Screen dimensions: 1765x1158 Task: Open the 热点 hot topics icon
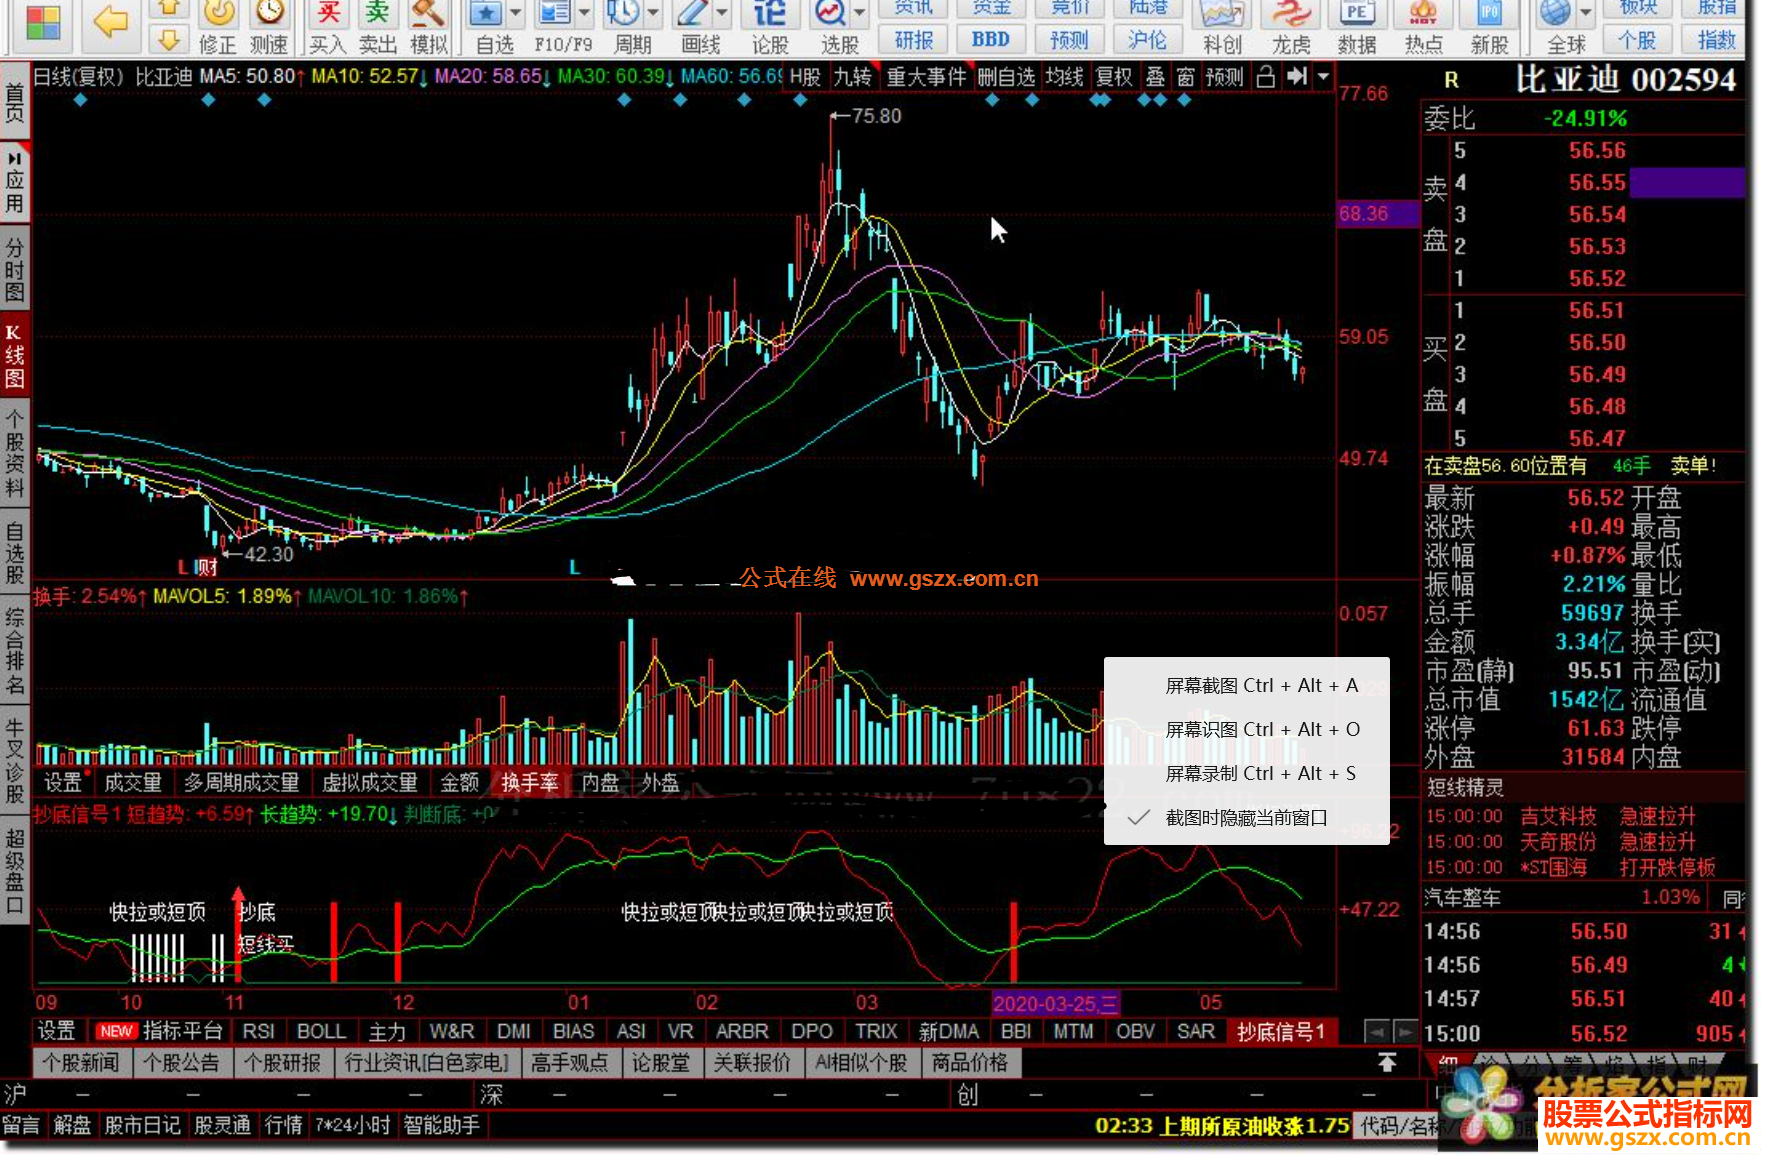tap(1423, 14)
